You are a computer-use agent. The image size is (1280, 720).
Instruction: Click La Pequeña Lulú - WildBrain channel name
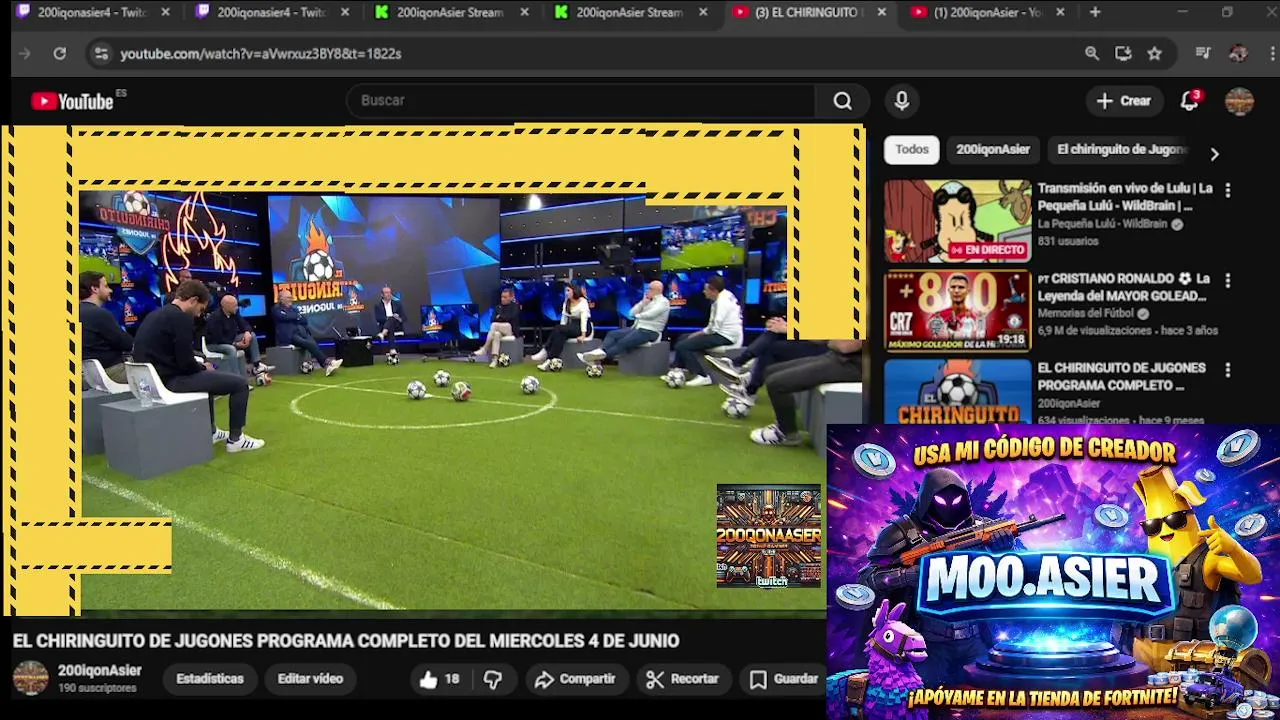[1101, 224]
